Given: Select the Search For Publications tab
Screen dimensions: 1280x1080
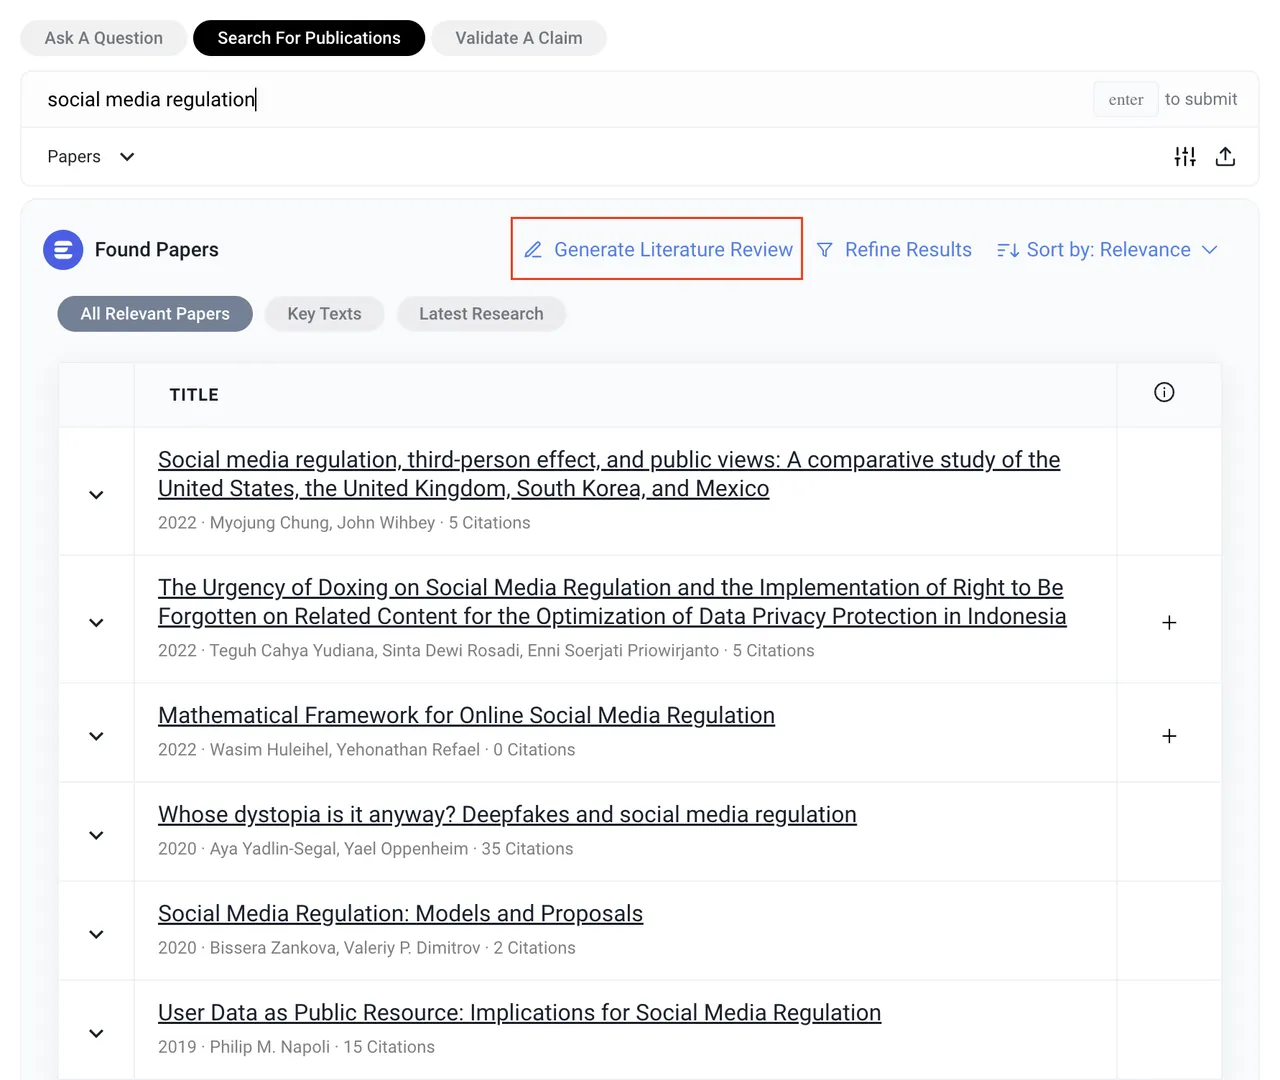Looking at the screenshot, I should point(309,38).
